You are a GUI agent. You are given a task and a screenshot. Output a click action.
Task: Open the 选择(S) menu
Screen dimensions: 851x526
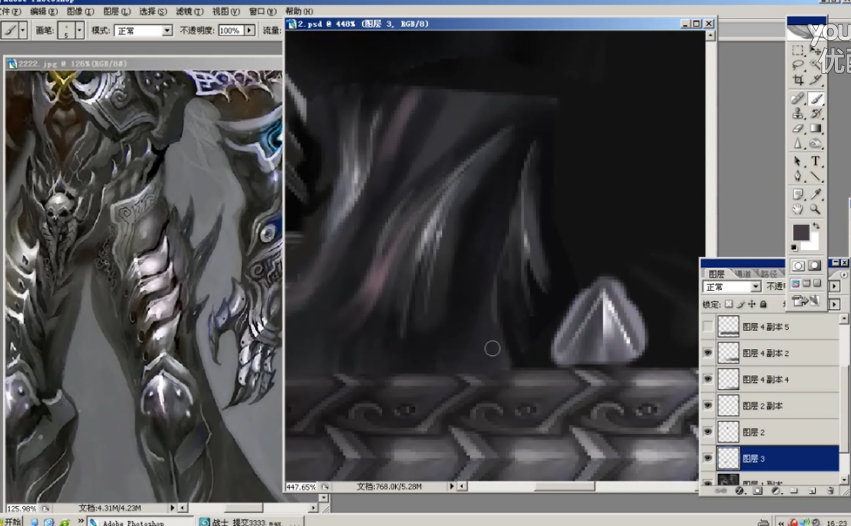click(x=153, y=11)
